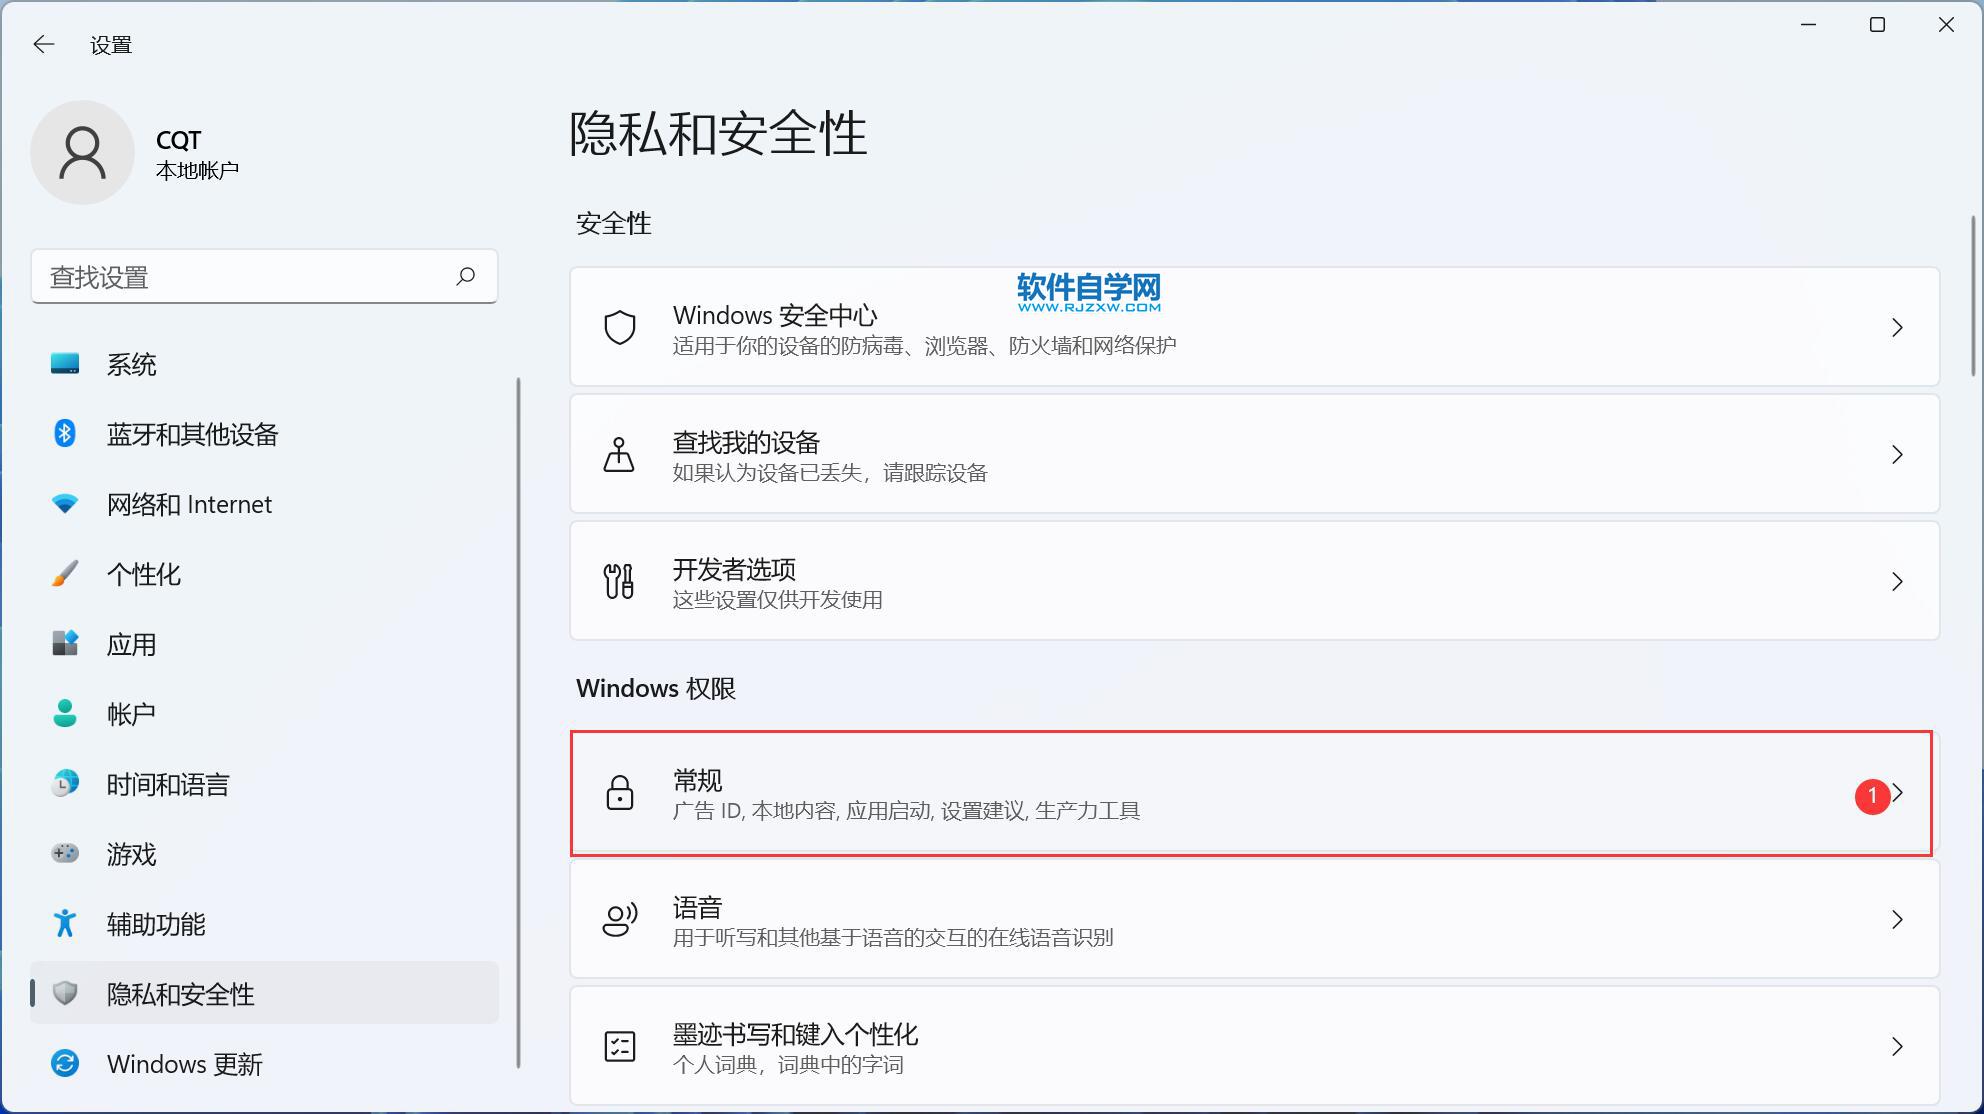Open Windows 更新 in the sidebar

pyautogui.click(x=185, y=1064)
